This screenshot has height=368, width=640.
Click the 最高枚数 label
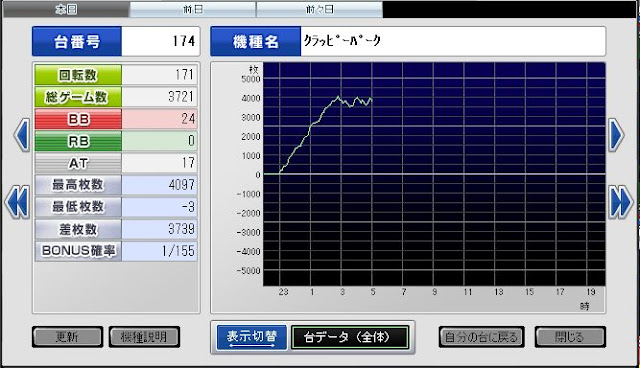pyautogui.click(x=78, y=185)
